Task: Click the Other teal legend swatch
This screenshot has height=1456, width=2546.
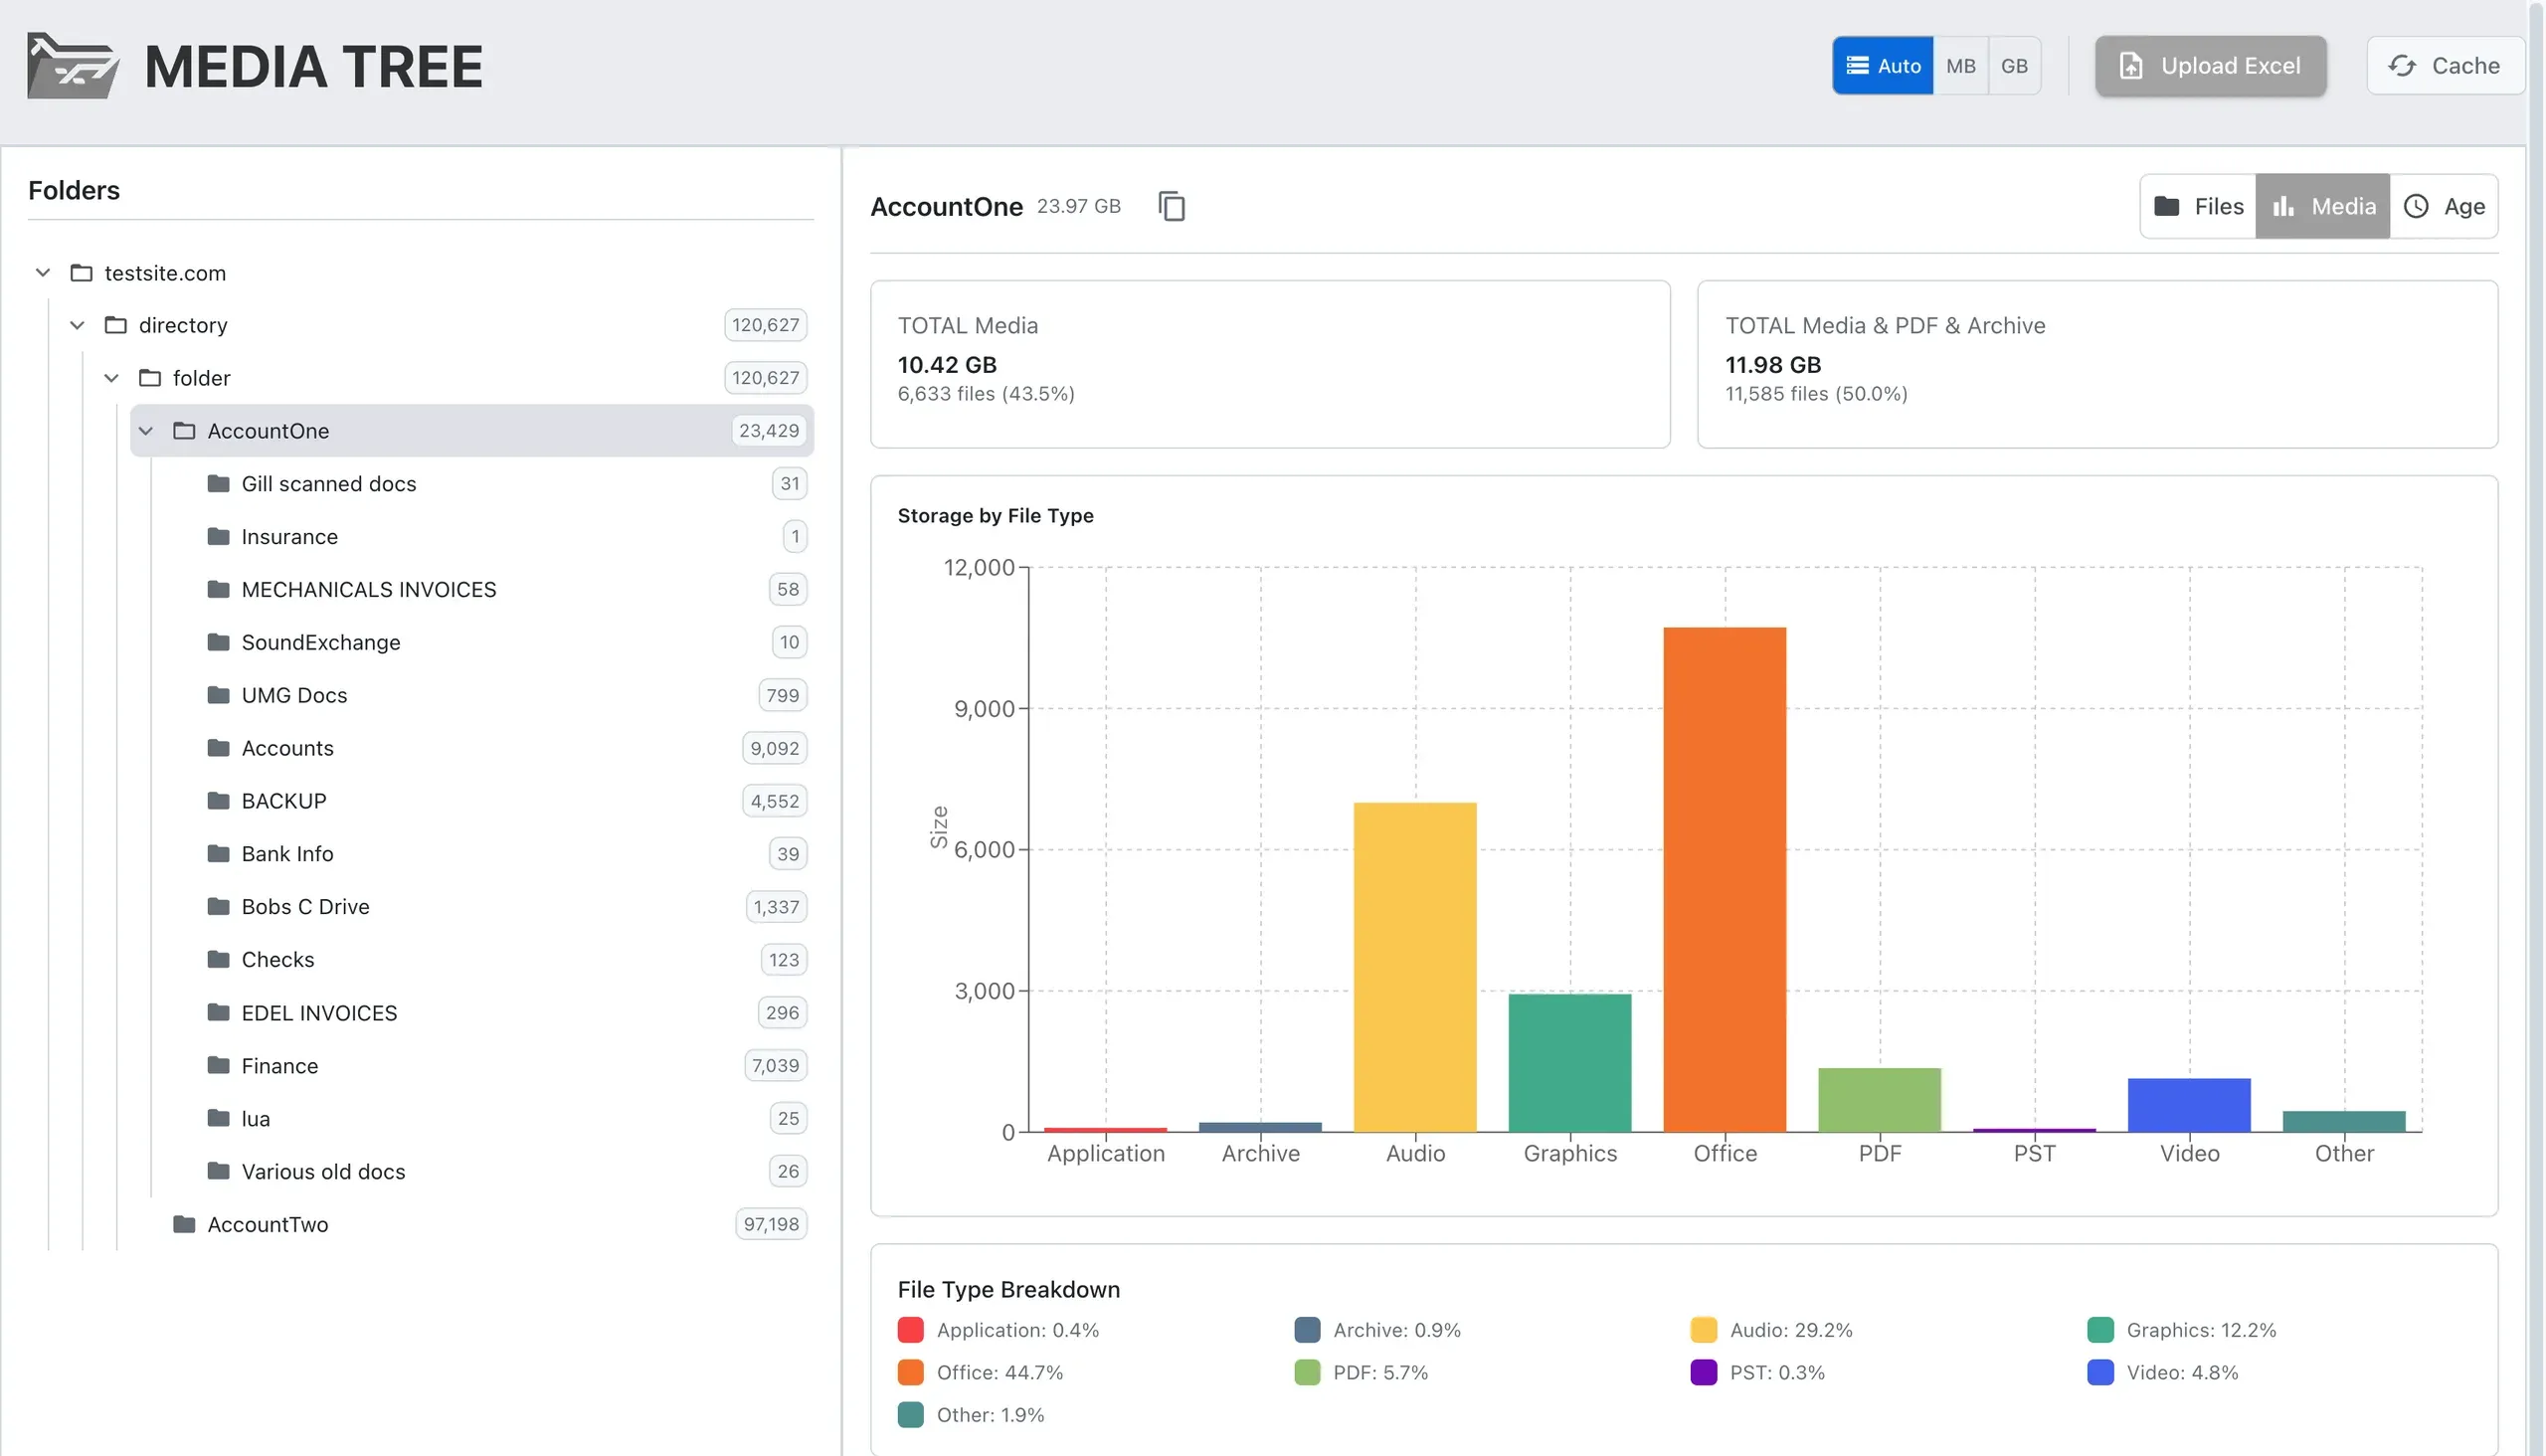Action: pos(911,1415)
